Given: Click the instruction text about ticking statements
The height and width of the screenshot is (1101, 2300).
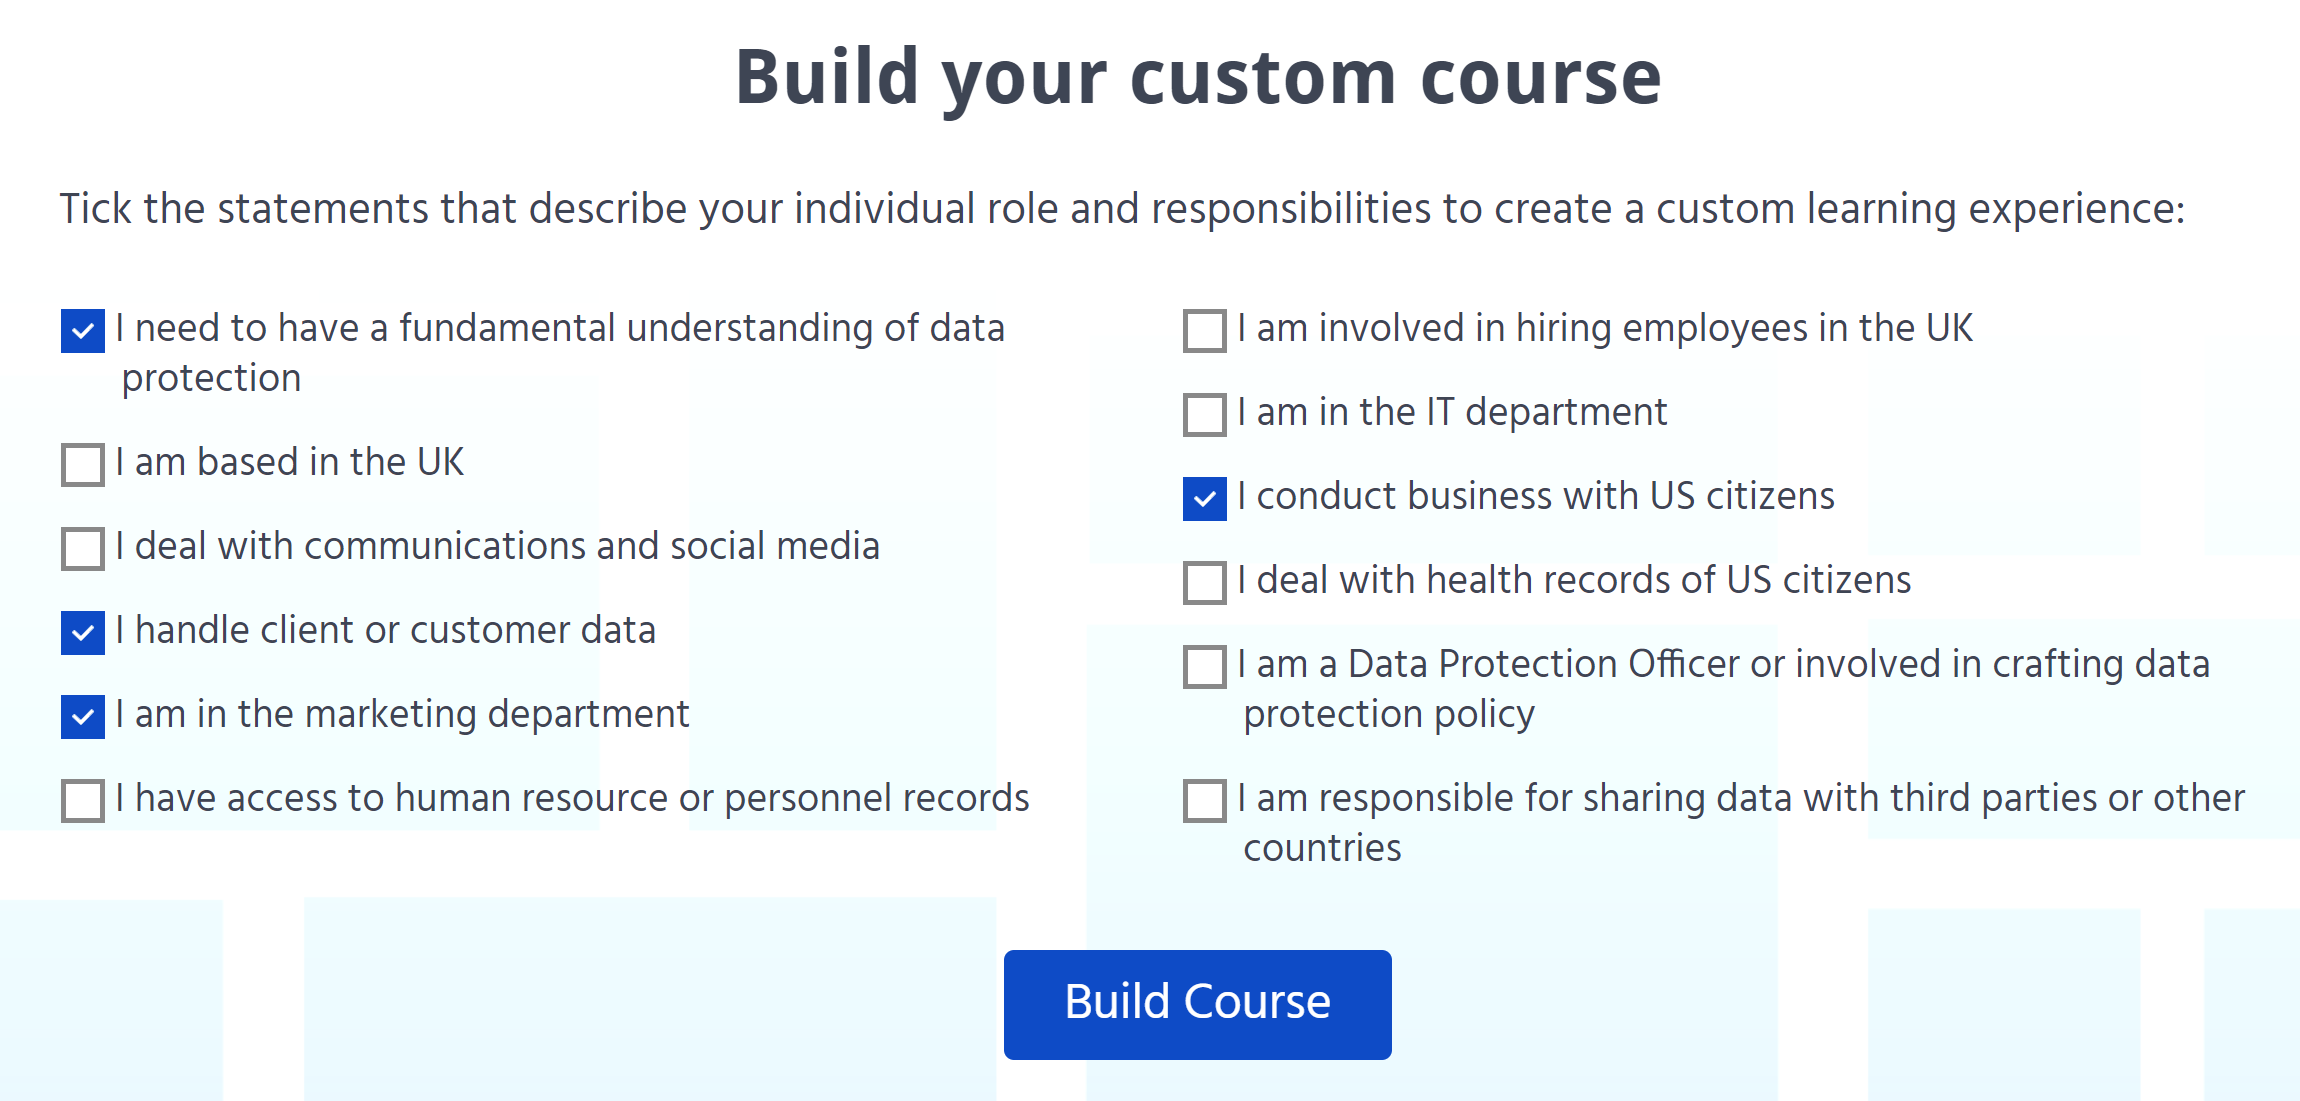Looking at the screenshot, I should (x=1122, y=210).
